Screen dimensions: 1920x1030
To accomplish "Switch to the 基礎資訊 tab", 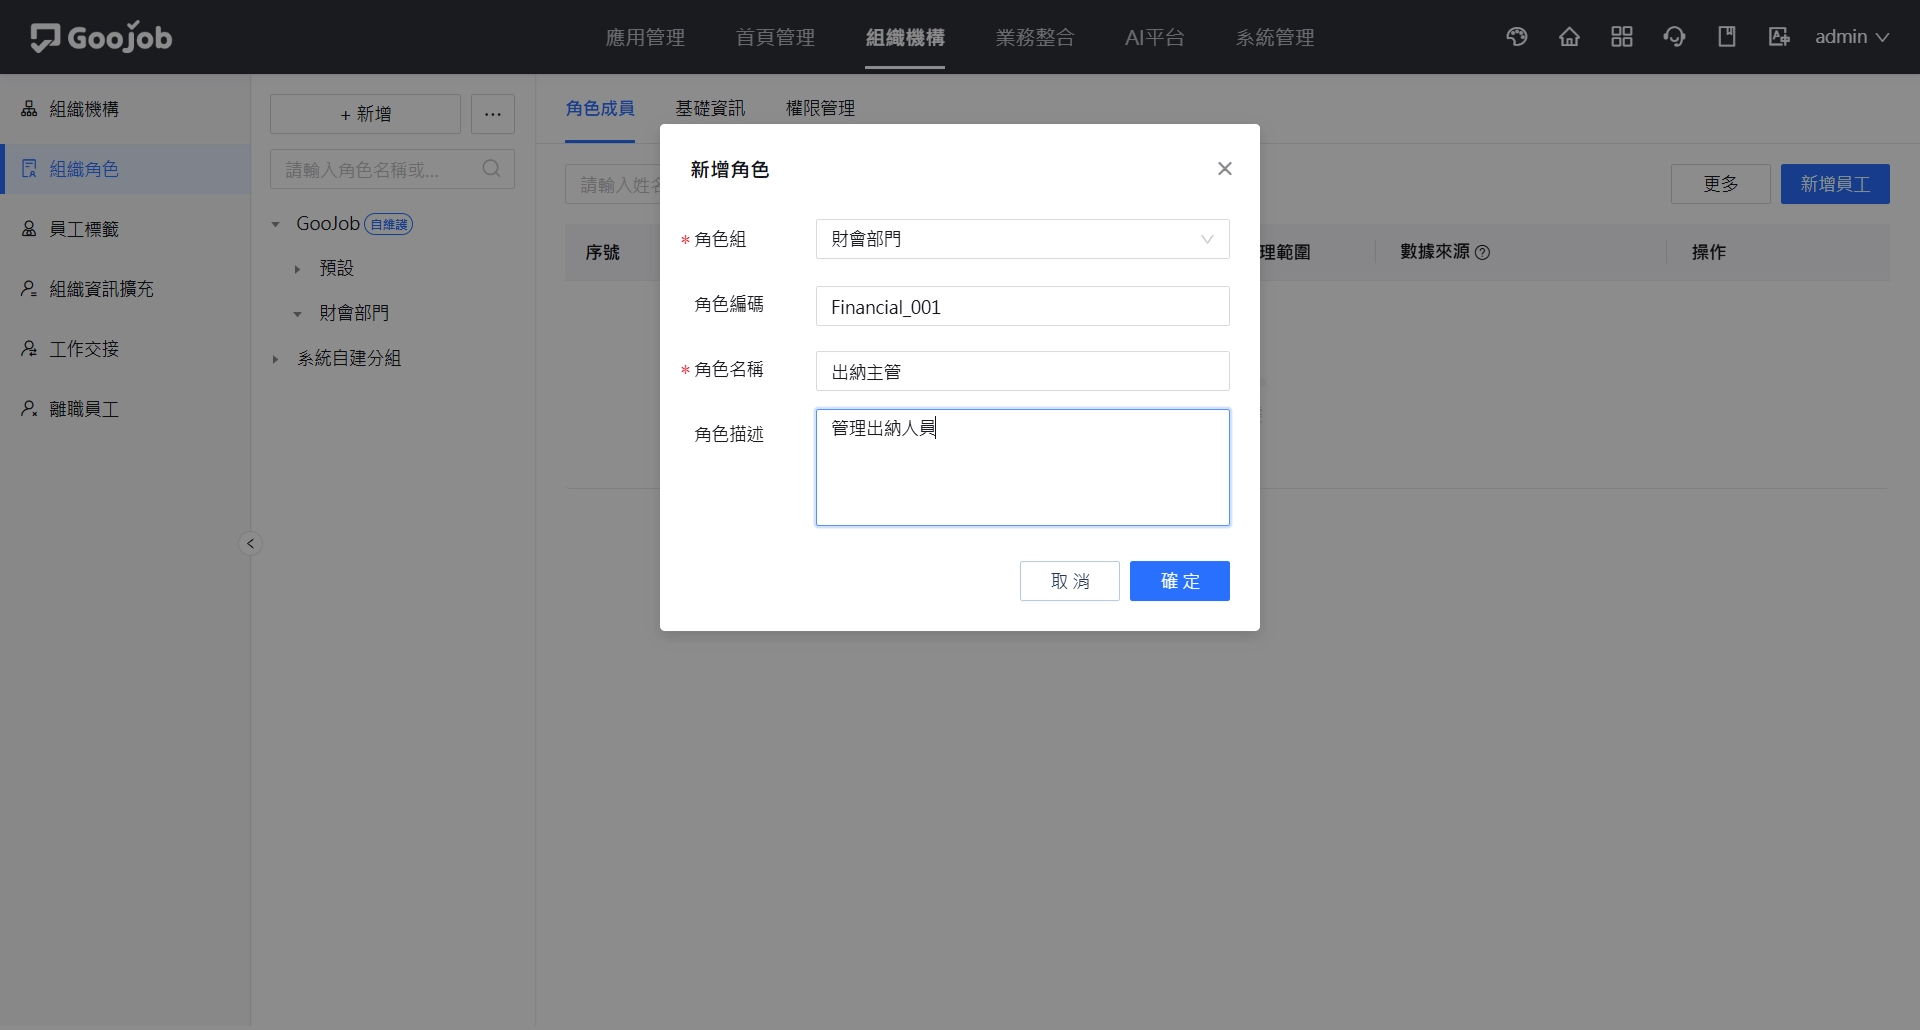I will coord(710,108).
